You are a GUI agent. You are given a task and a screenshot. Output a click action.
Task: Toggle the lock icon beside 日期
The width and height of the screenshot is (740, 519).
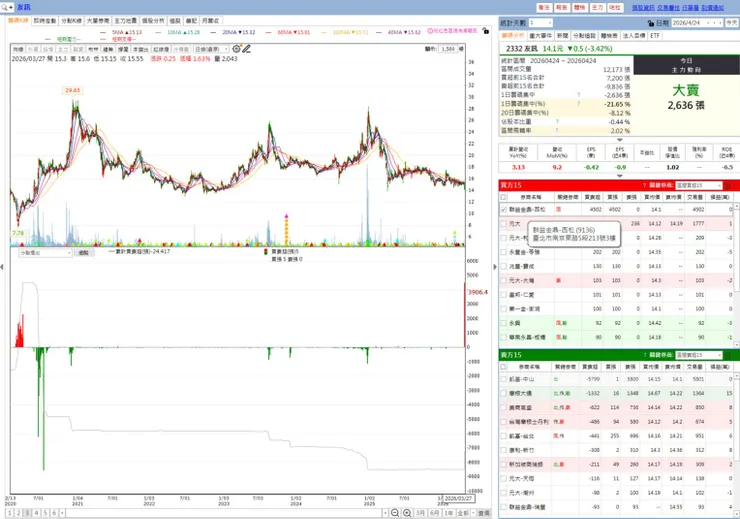[x=651, y=23]
